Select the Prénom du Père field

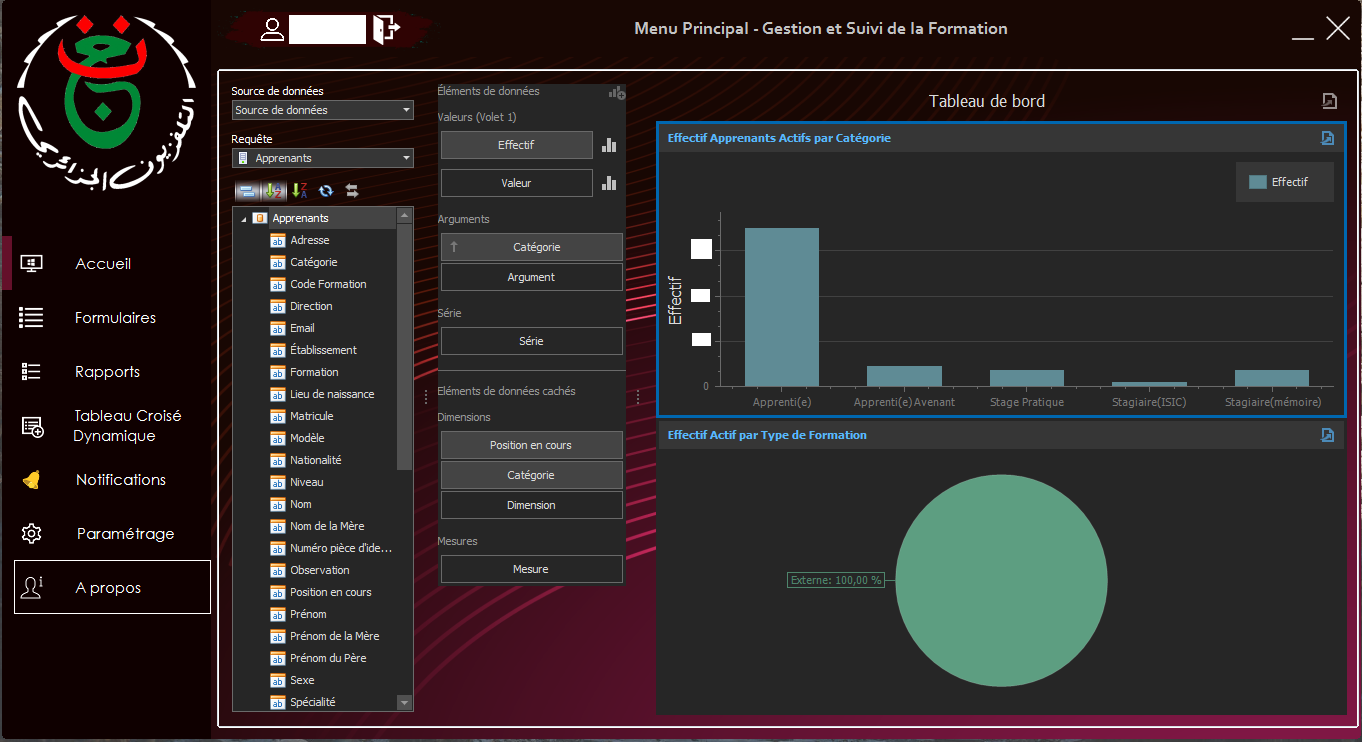tap(328, 658)
